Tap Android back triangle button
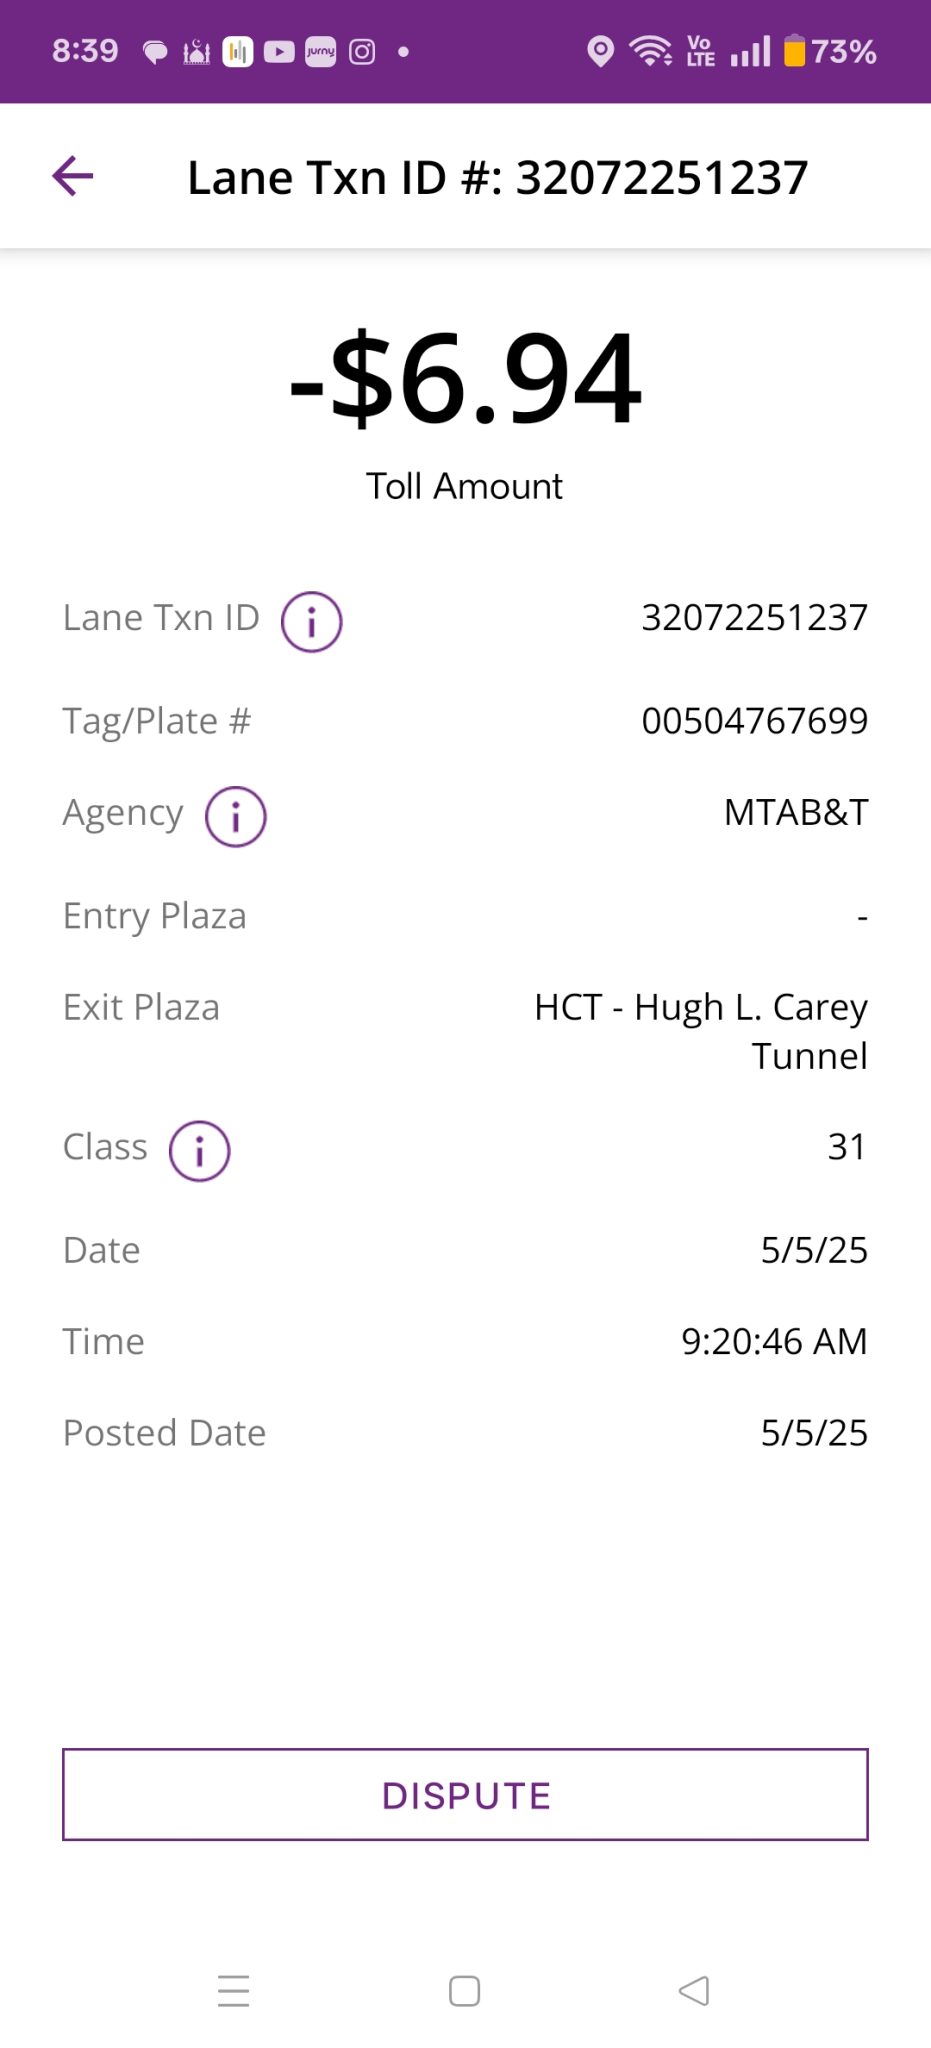931x2048 pixels. [694, 1991]
